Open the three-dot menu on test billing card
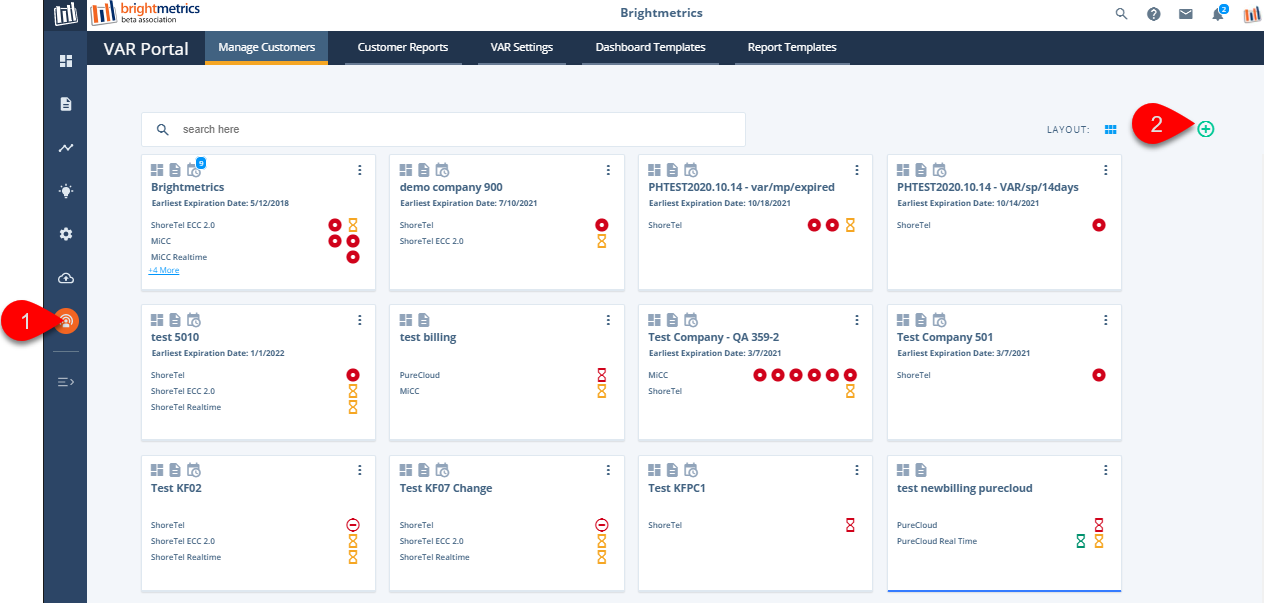Viewport: 1264px width, 603px height. point(608,320)
